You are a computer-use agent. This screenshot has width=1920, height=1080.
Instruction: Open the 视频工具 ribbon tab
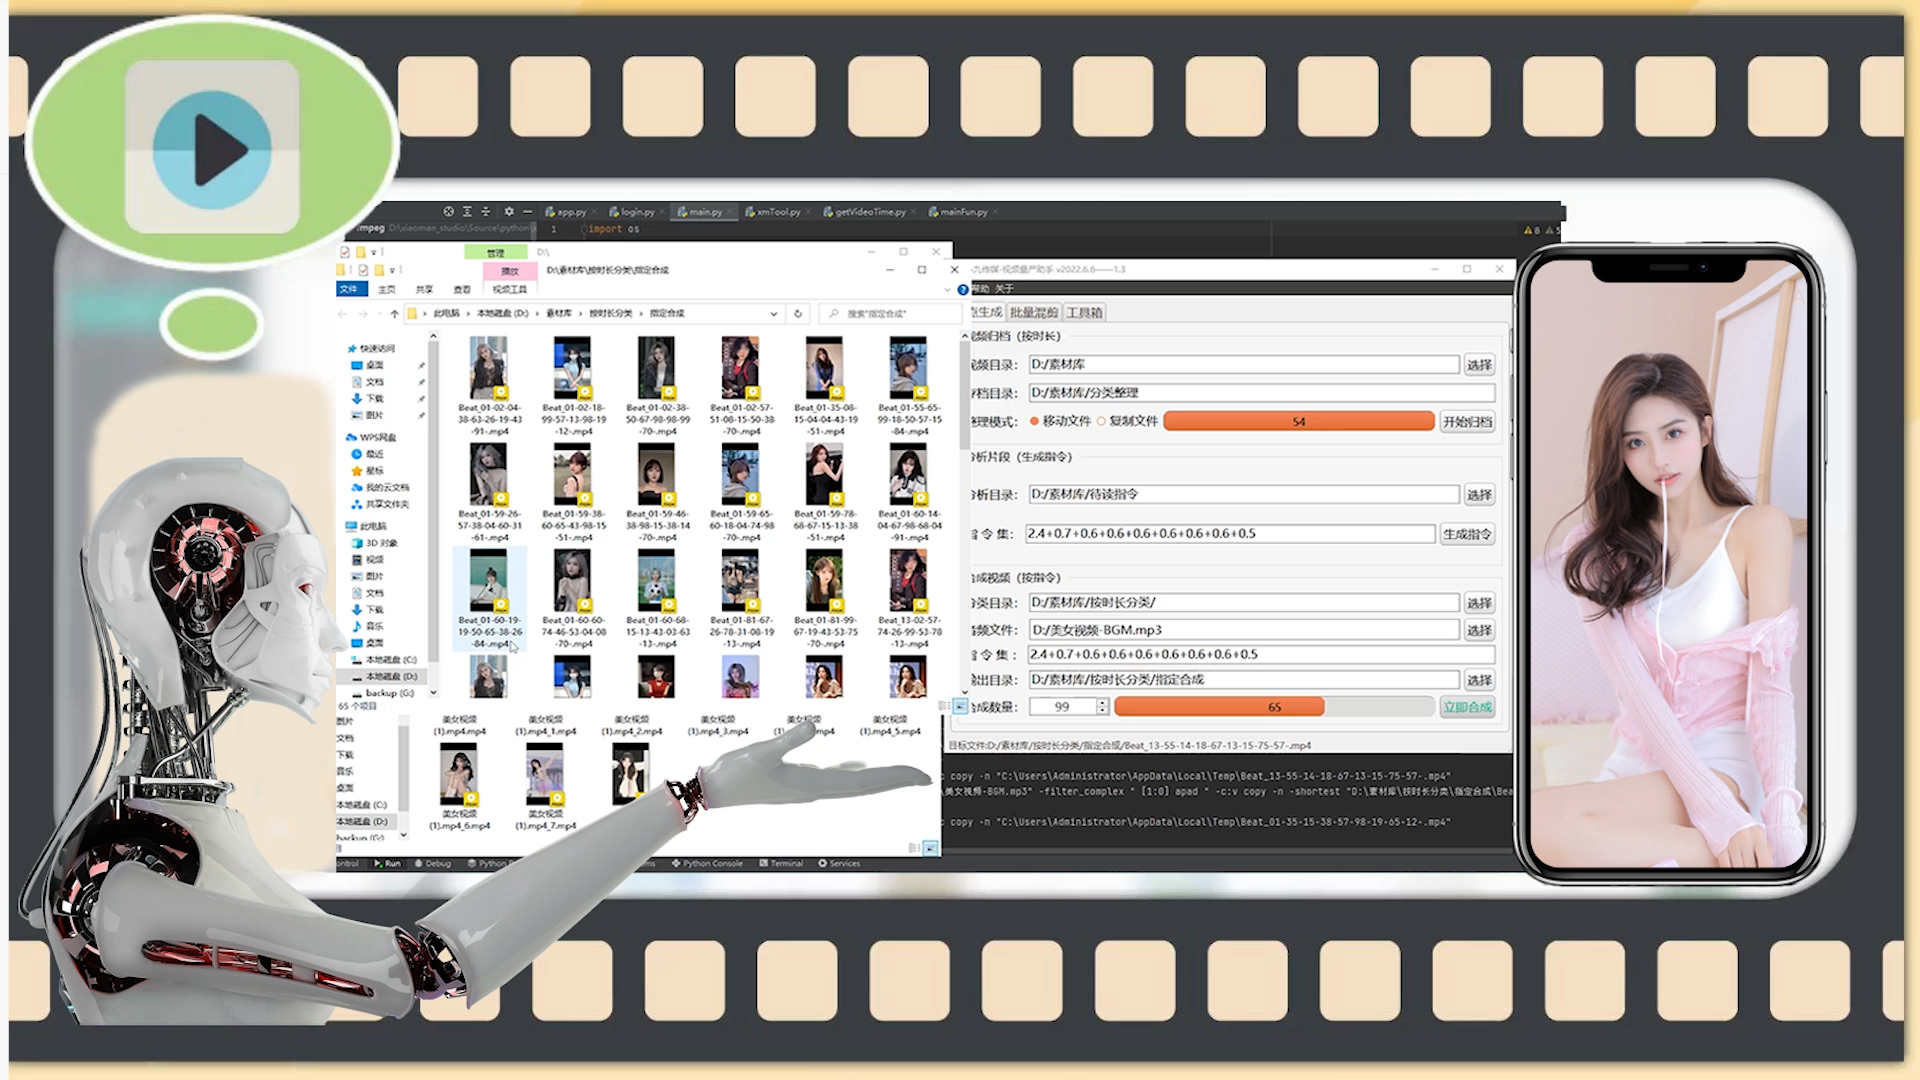(509, 289)
